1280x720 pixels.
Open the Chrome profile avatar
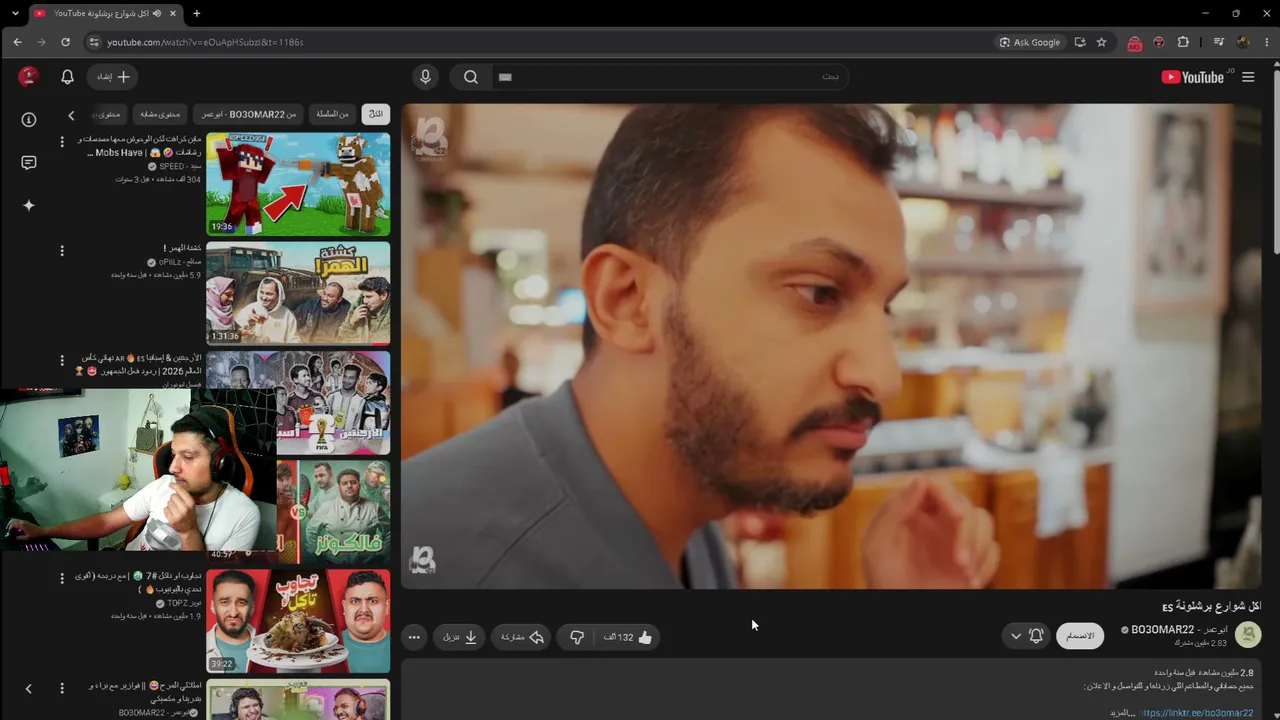[x=1243, y=42]
